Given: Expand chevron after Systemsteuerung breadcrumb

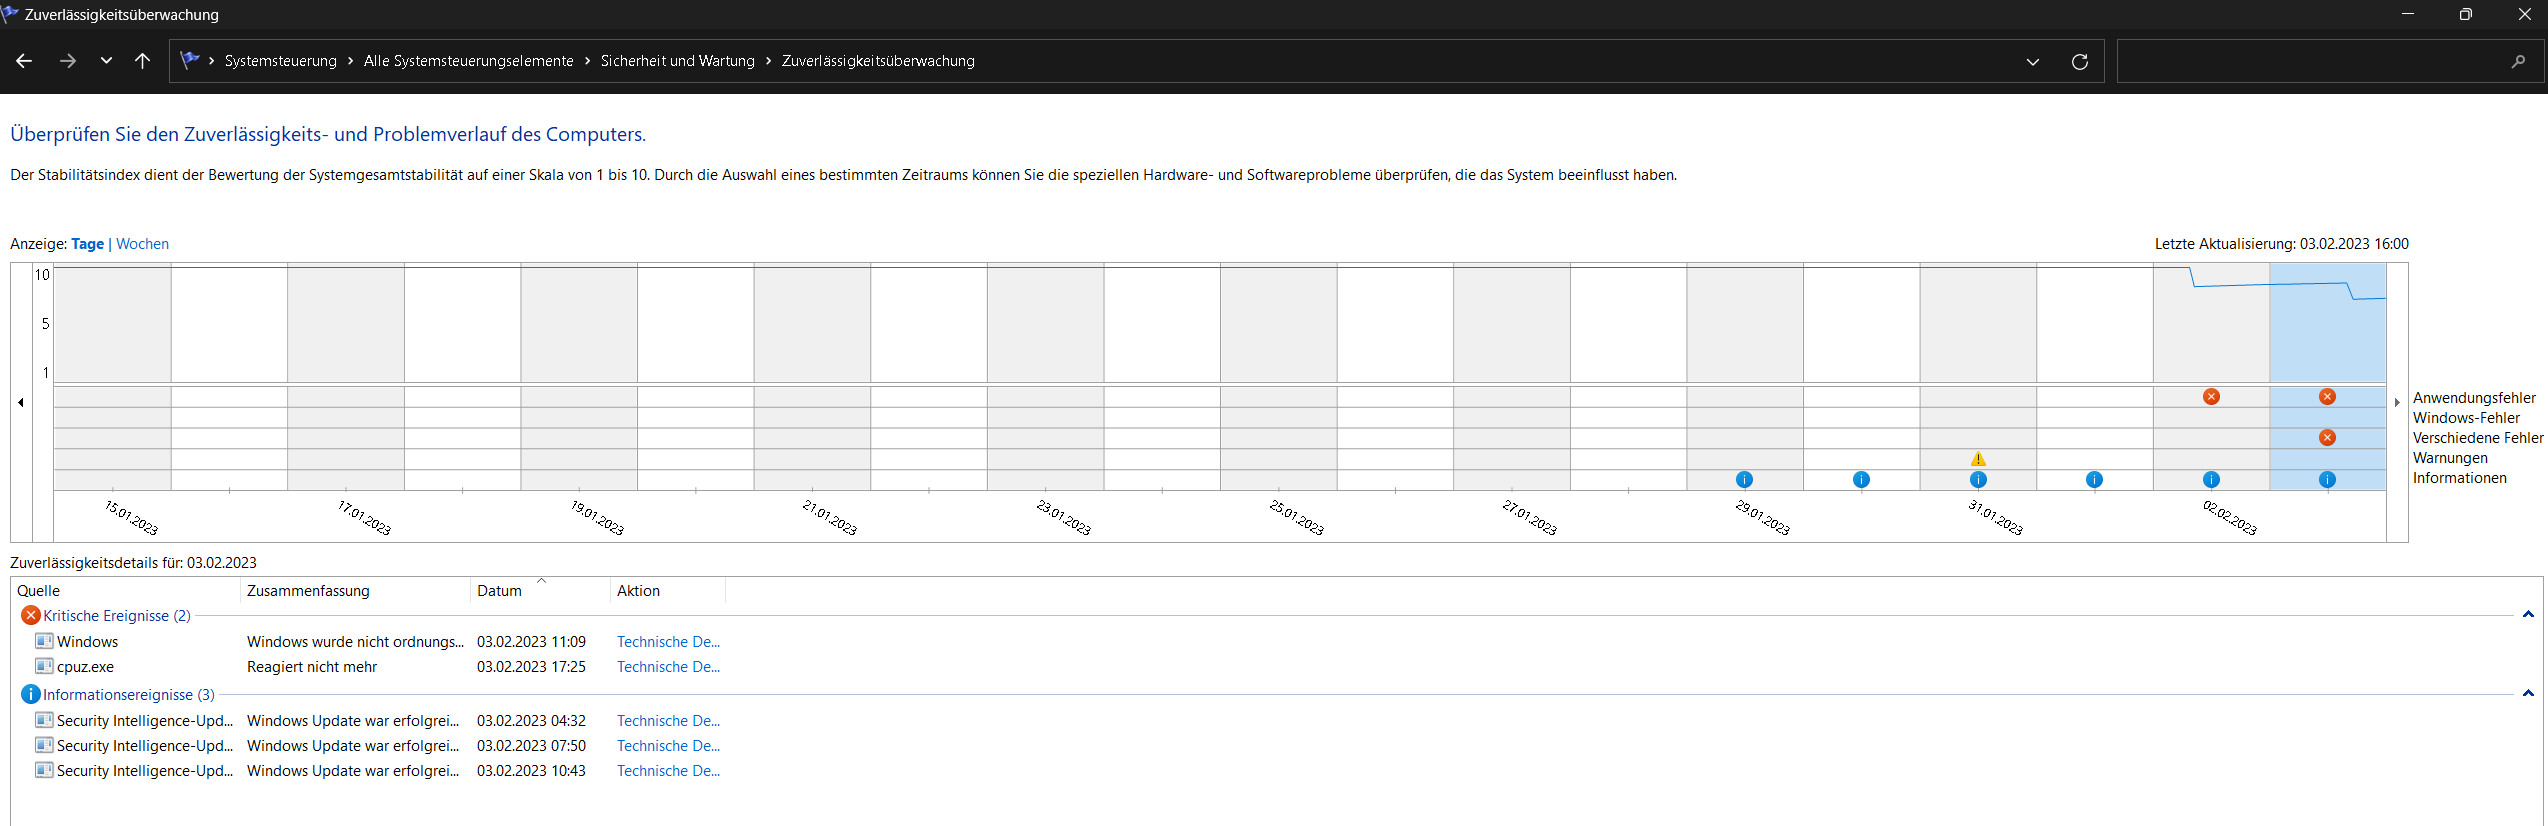Looking at the screenshot, I should click(x=351, y=61).
